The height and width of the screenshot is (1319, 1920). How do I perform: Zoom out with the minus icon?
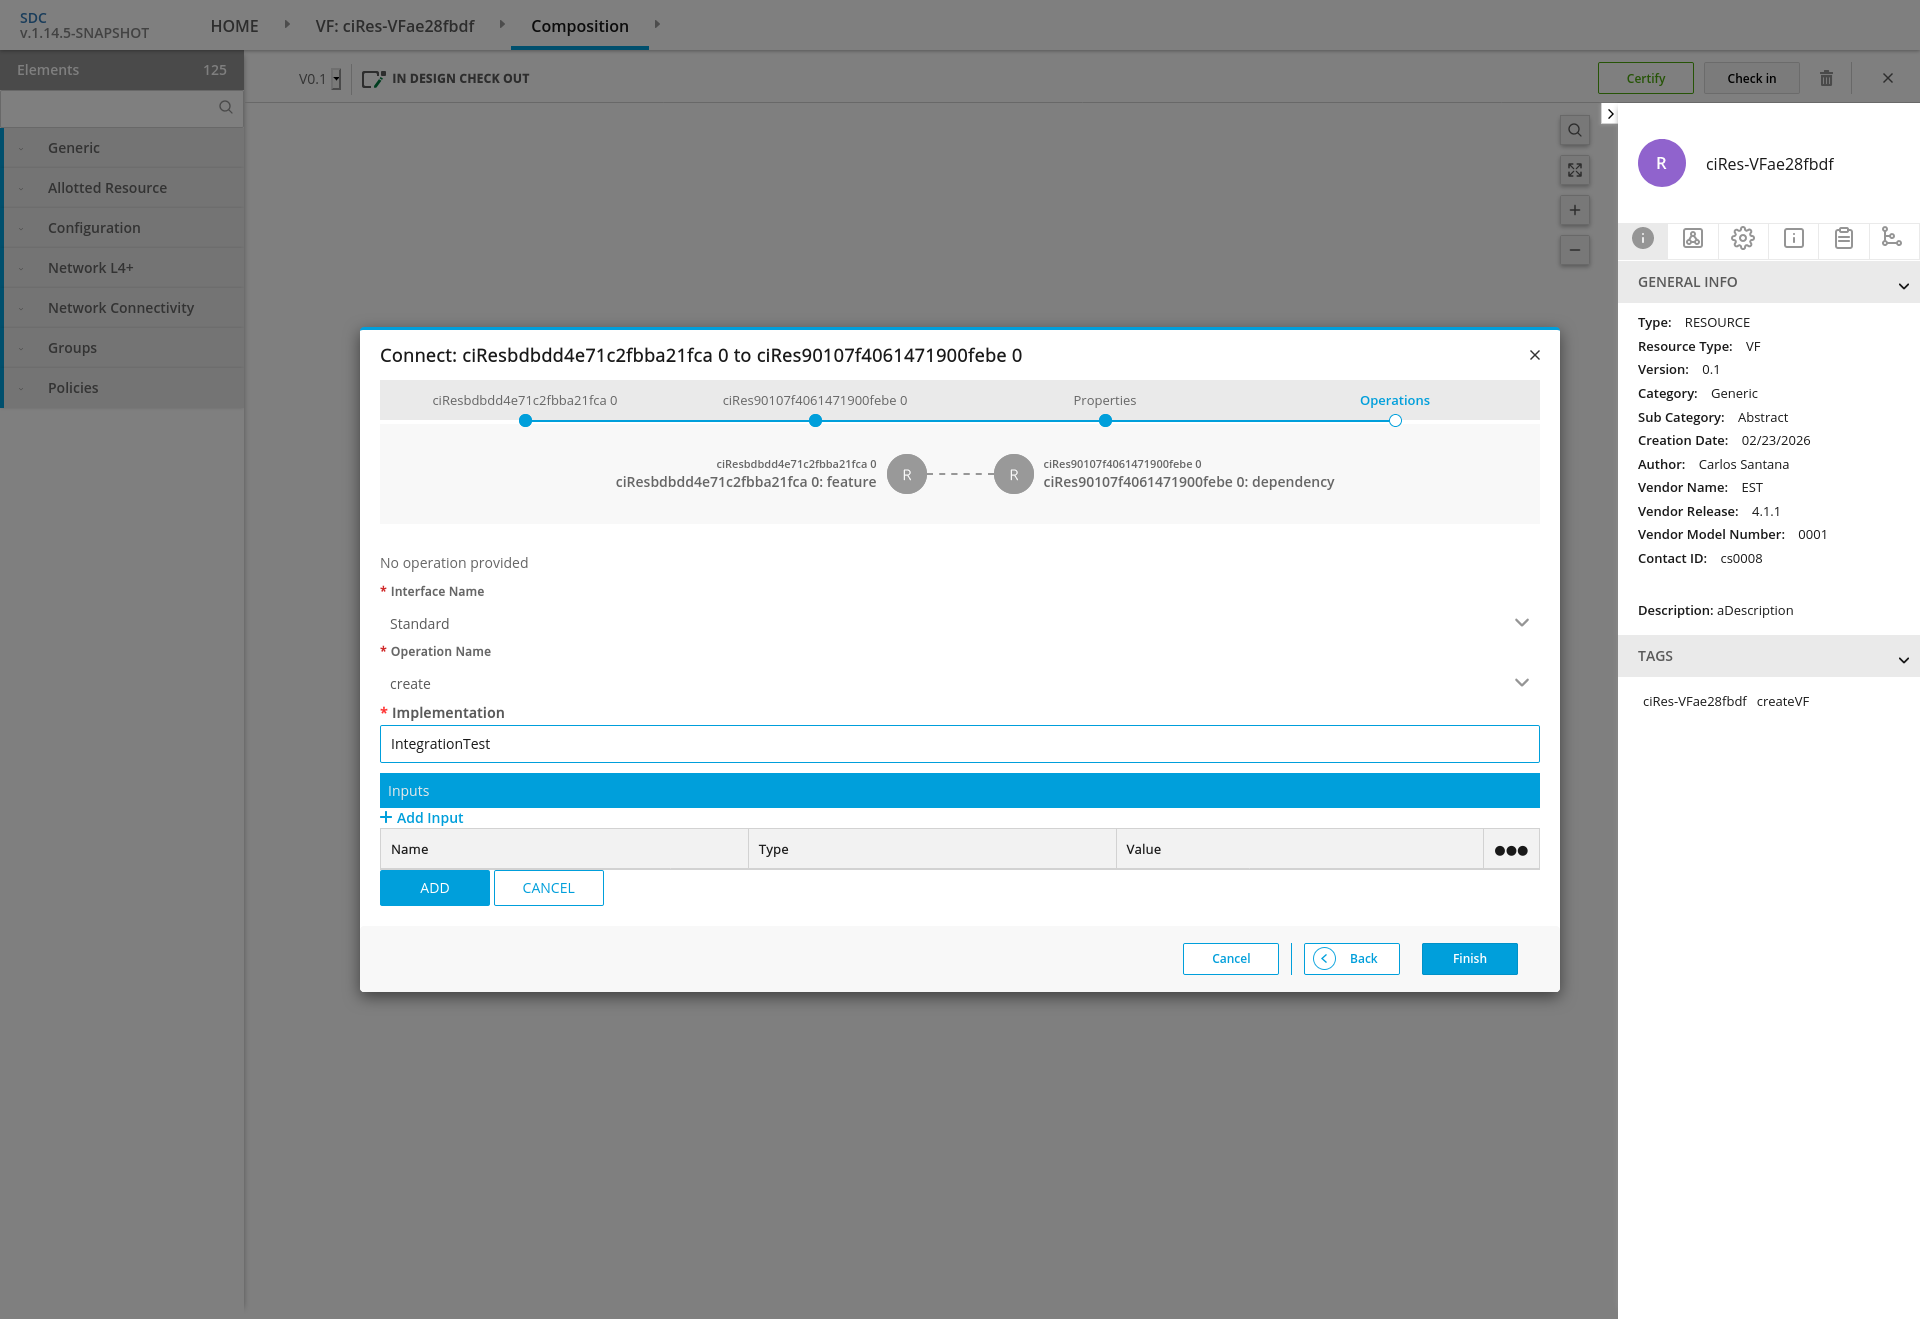click(1574, 250)
